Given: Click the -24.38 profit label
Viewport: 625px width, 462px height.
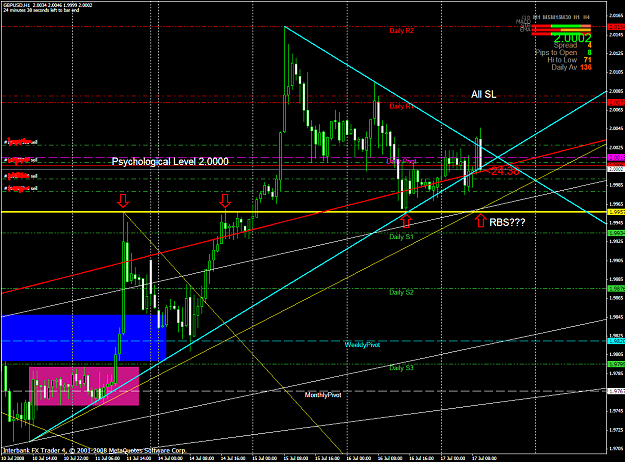Looking at the screenshot, I should coord(503,171).
